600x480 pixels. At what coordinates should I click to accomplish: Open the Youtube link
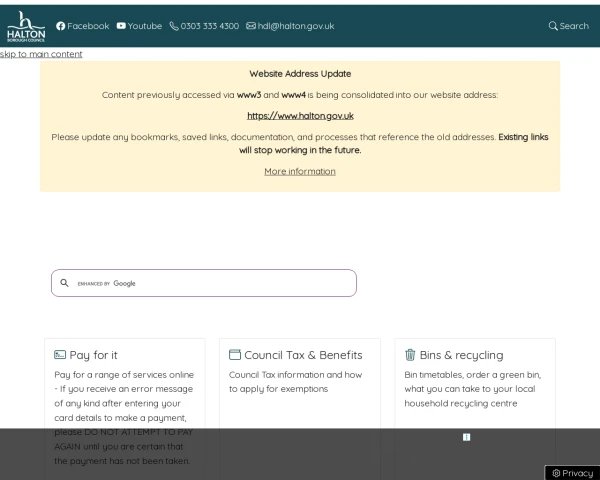coord(139,26)
